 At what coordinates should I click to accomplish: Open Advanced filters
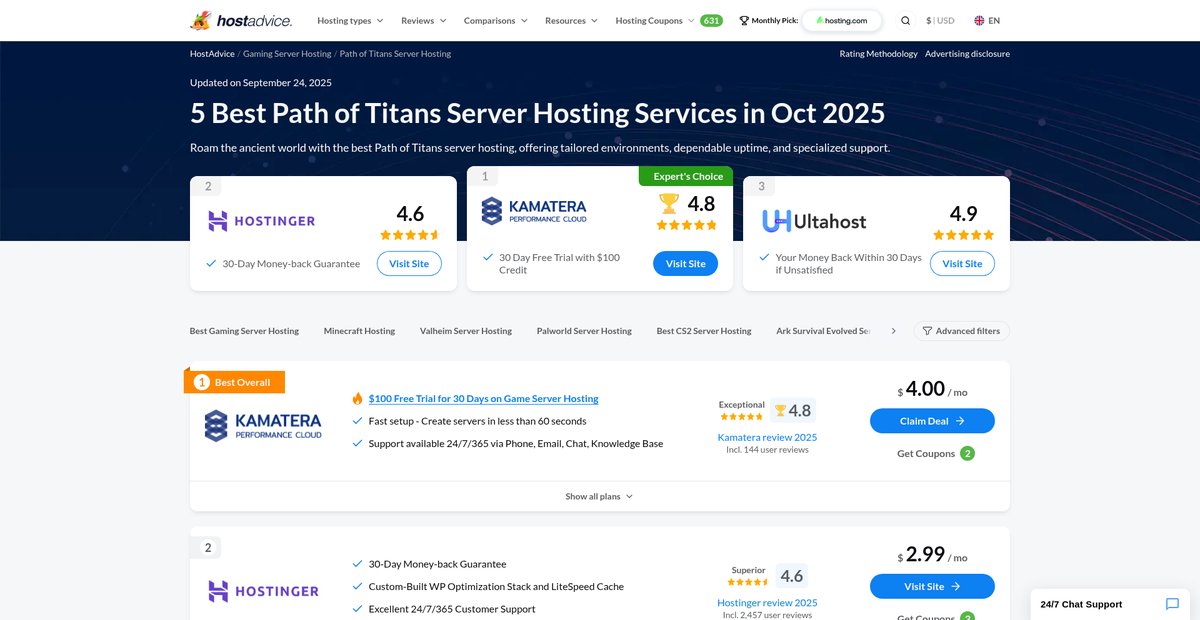(961, 331)
